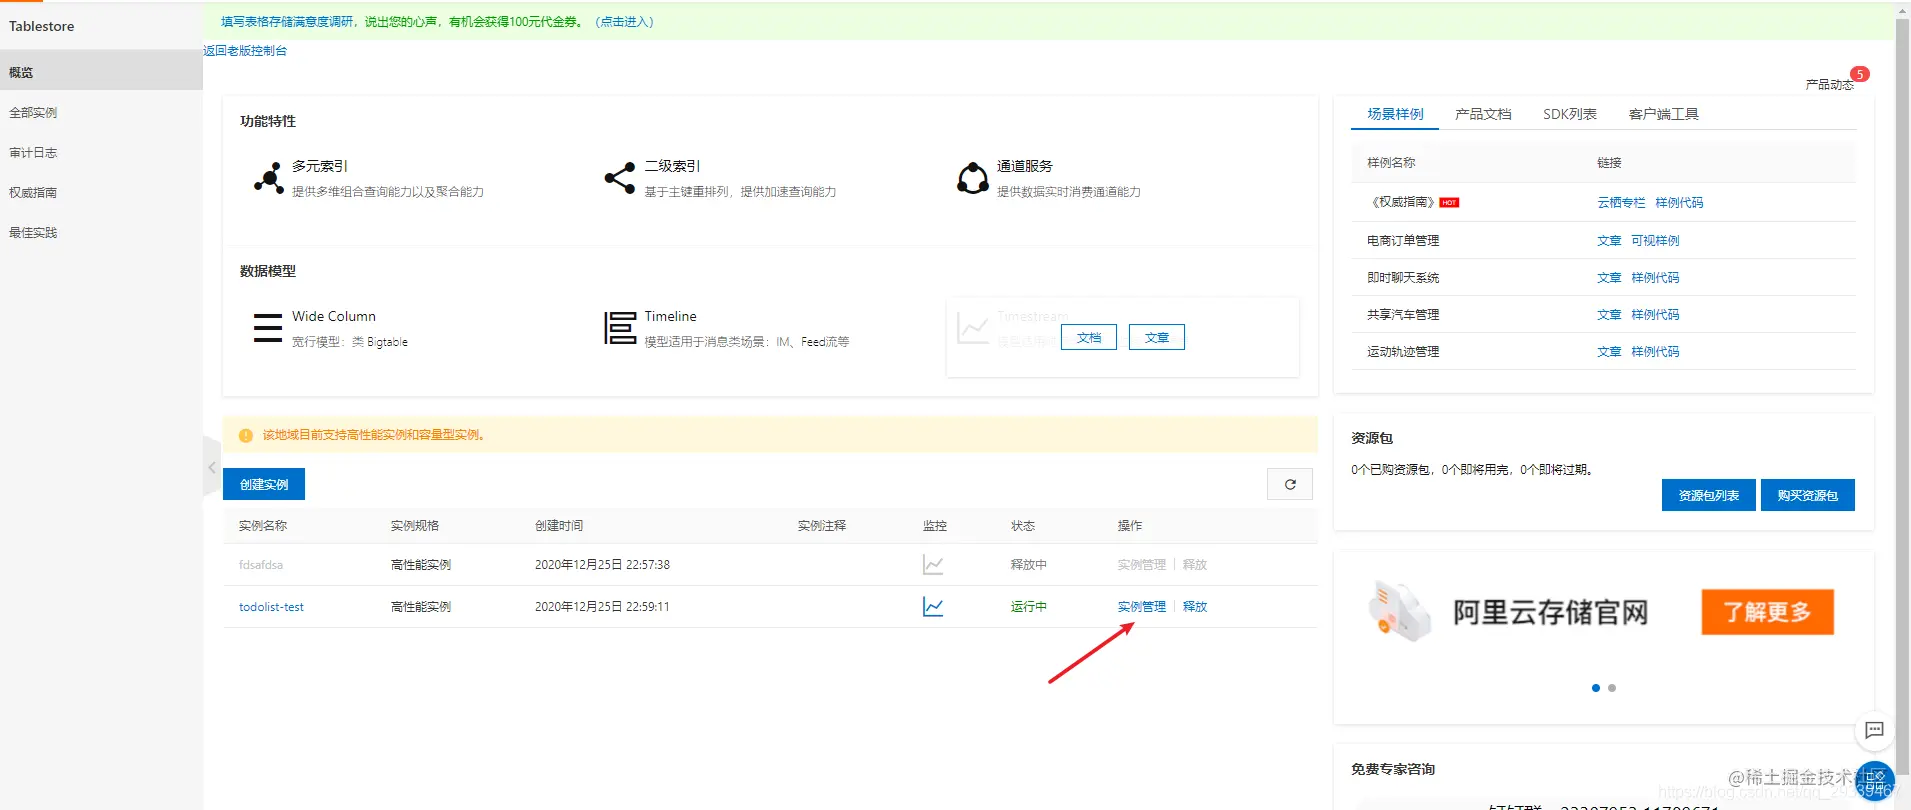This screenshot has width=1911, height=810.
Task: Collapse the left sidebar using the arrow handle
Action: click(212, 467)
